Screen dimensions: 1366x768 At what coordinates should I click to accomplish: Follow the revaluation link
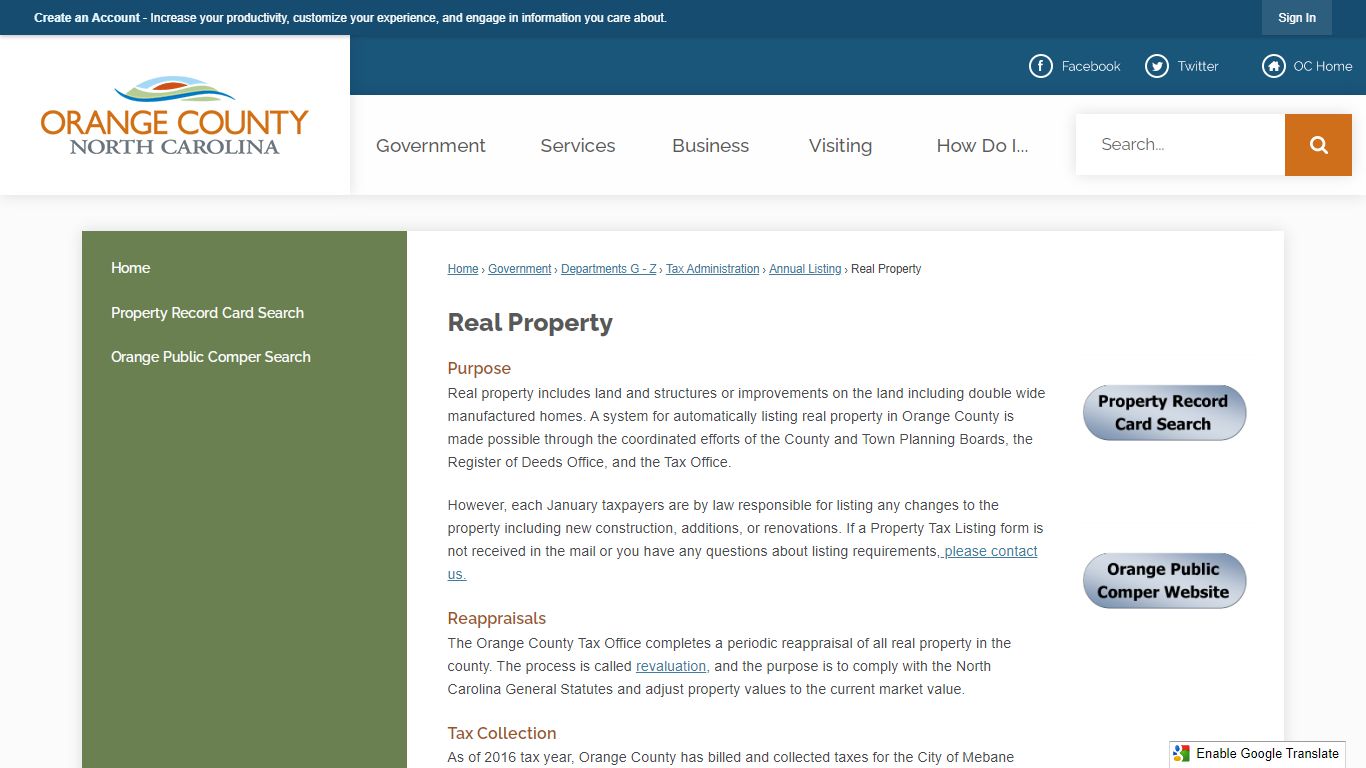(671, 666)
